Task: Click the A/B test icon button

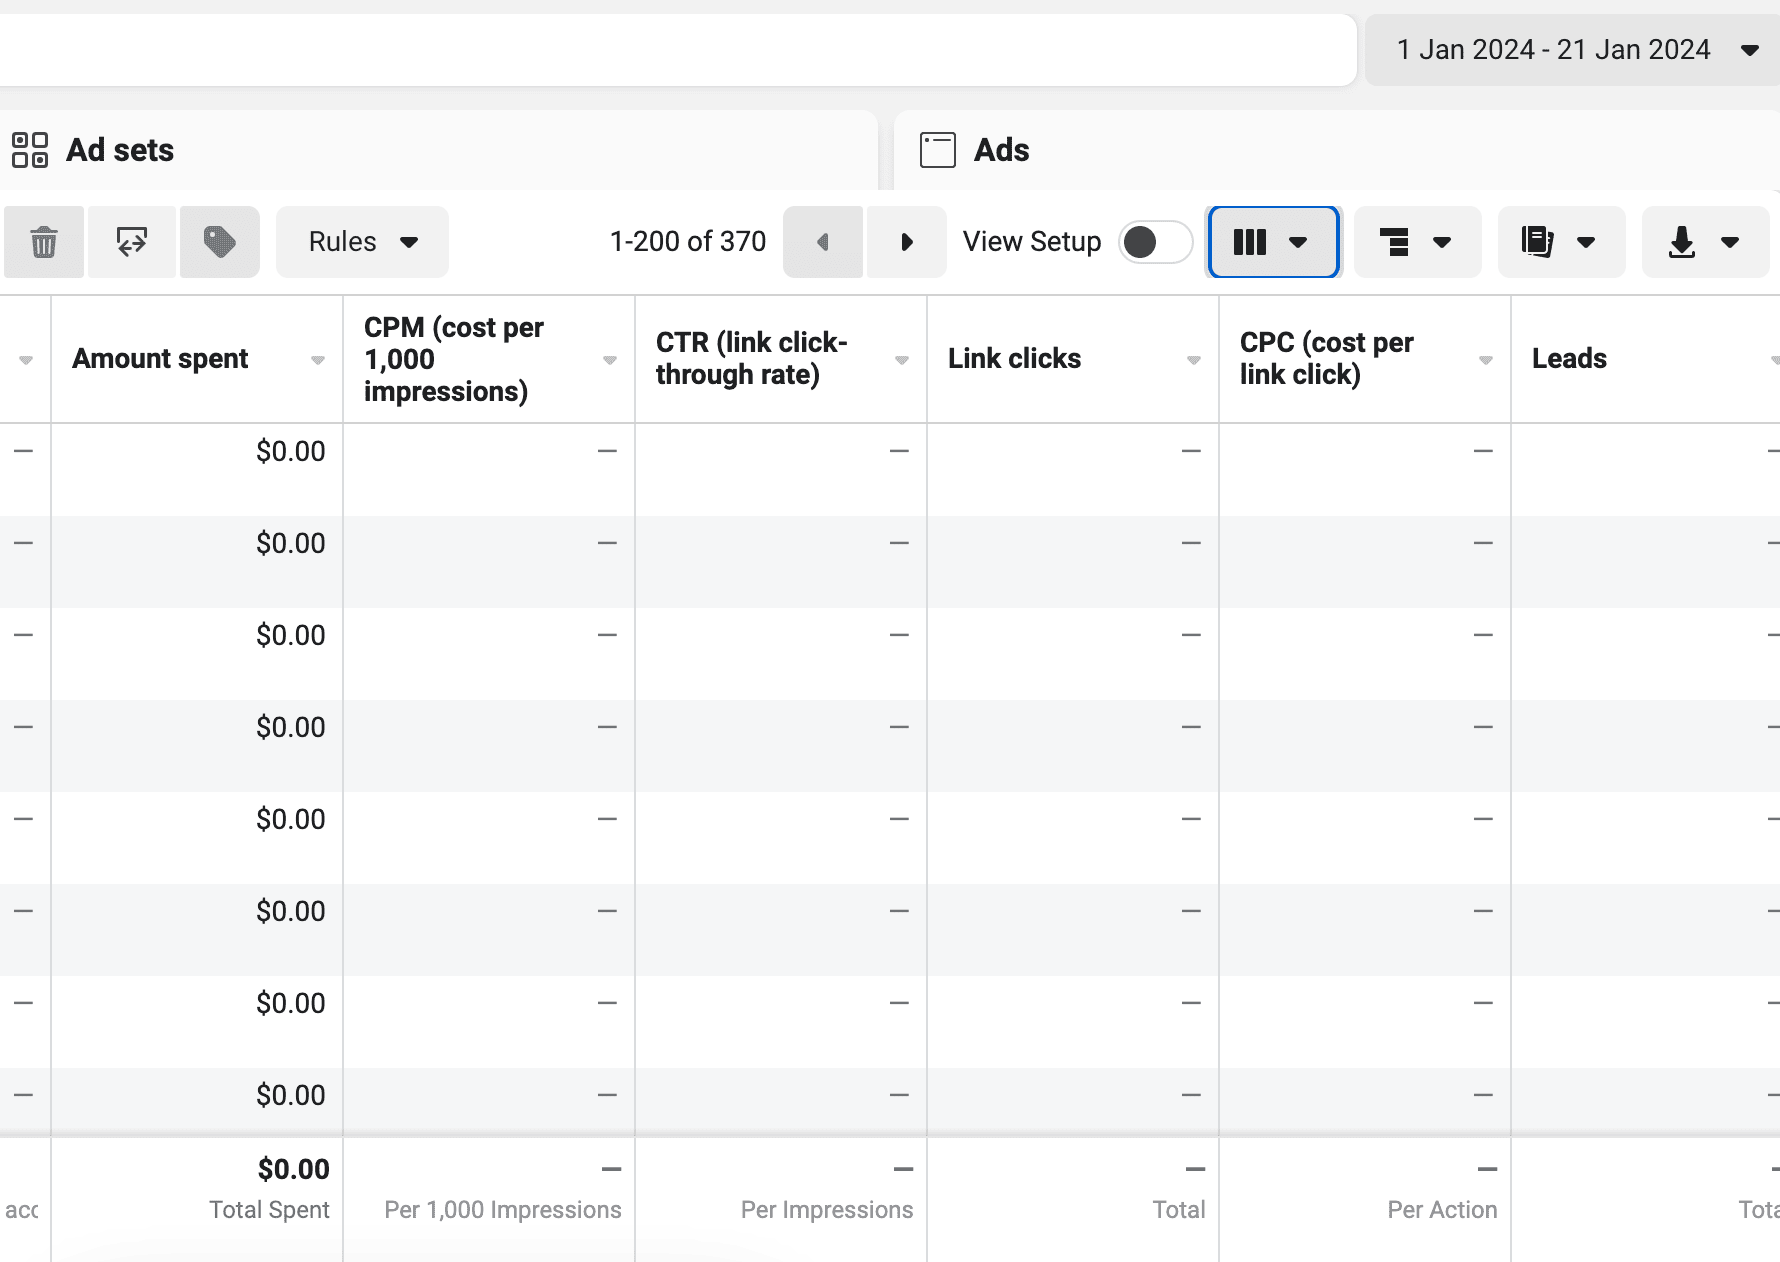Action: (132, 242)
